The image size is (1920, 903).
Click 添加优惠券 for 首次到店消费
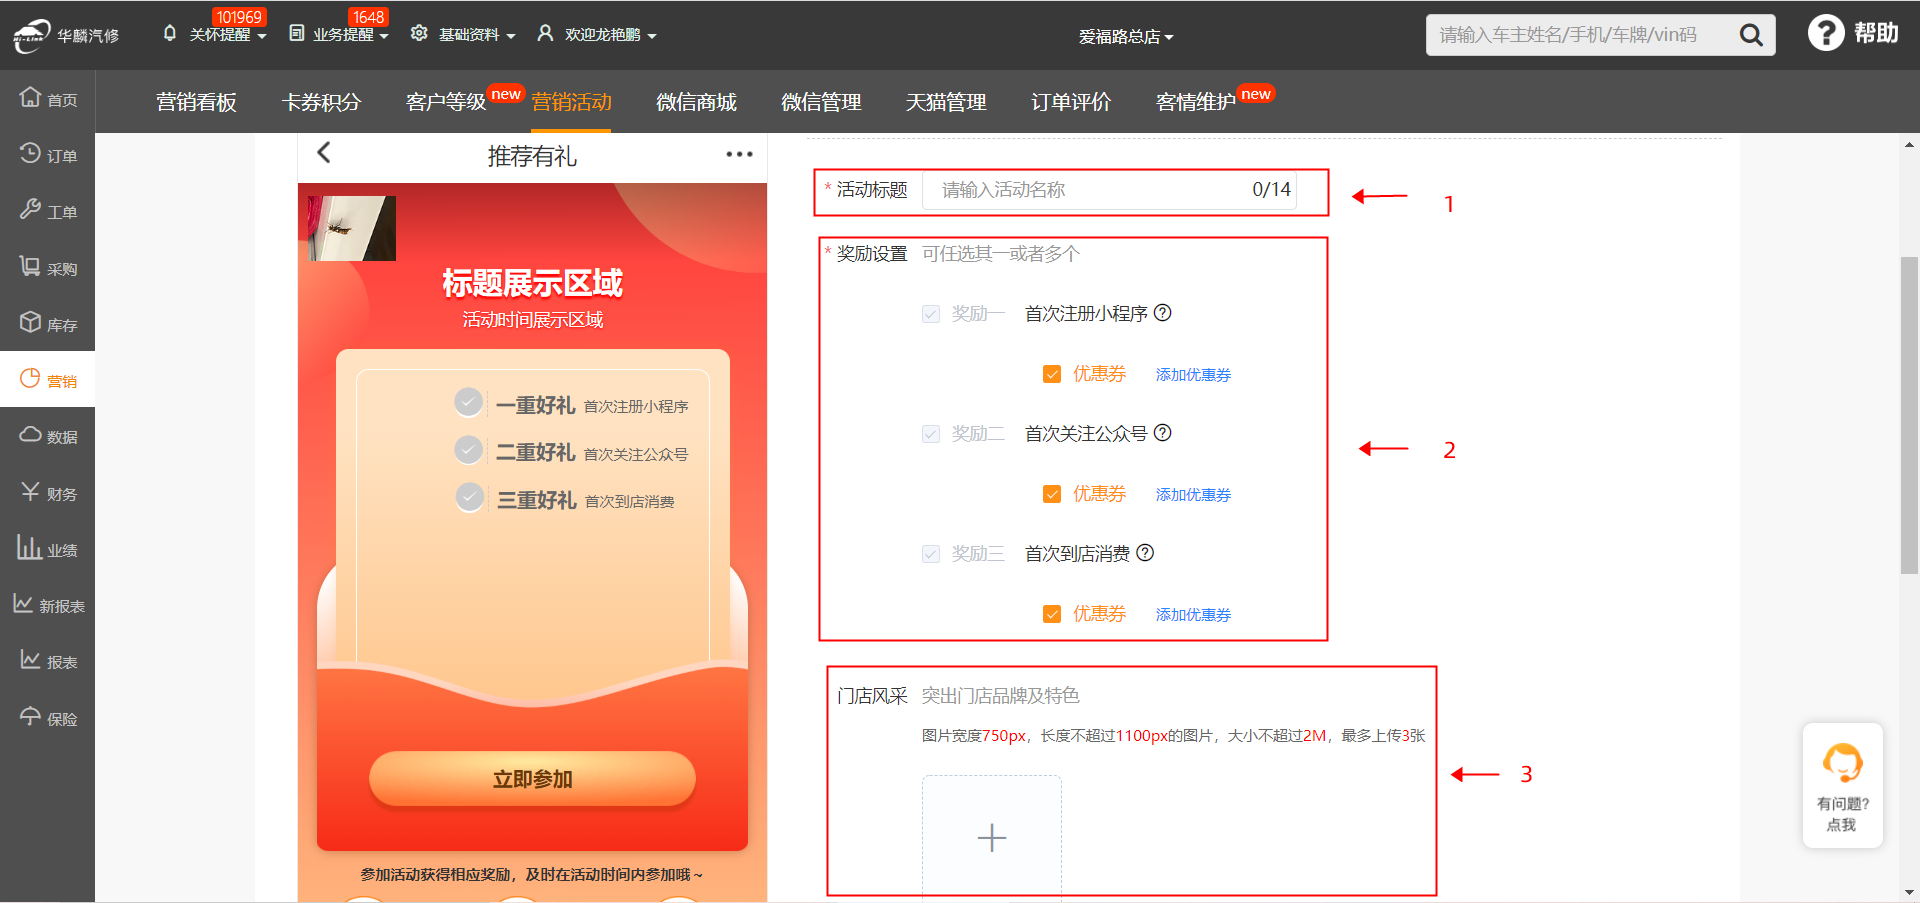1193,615
